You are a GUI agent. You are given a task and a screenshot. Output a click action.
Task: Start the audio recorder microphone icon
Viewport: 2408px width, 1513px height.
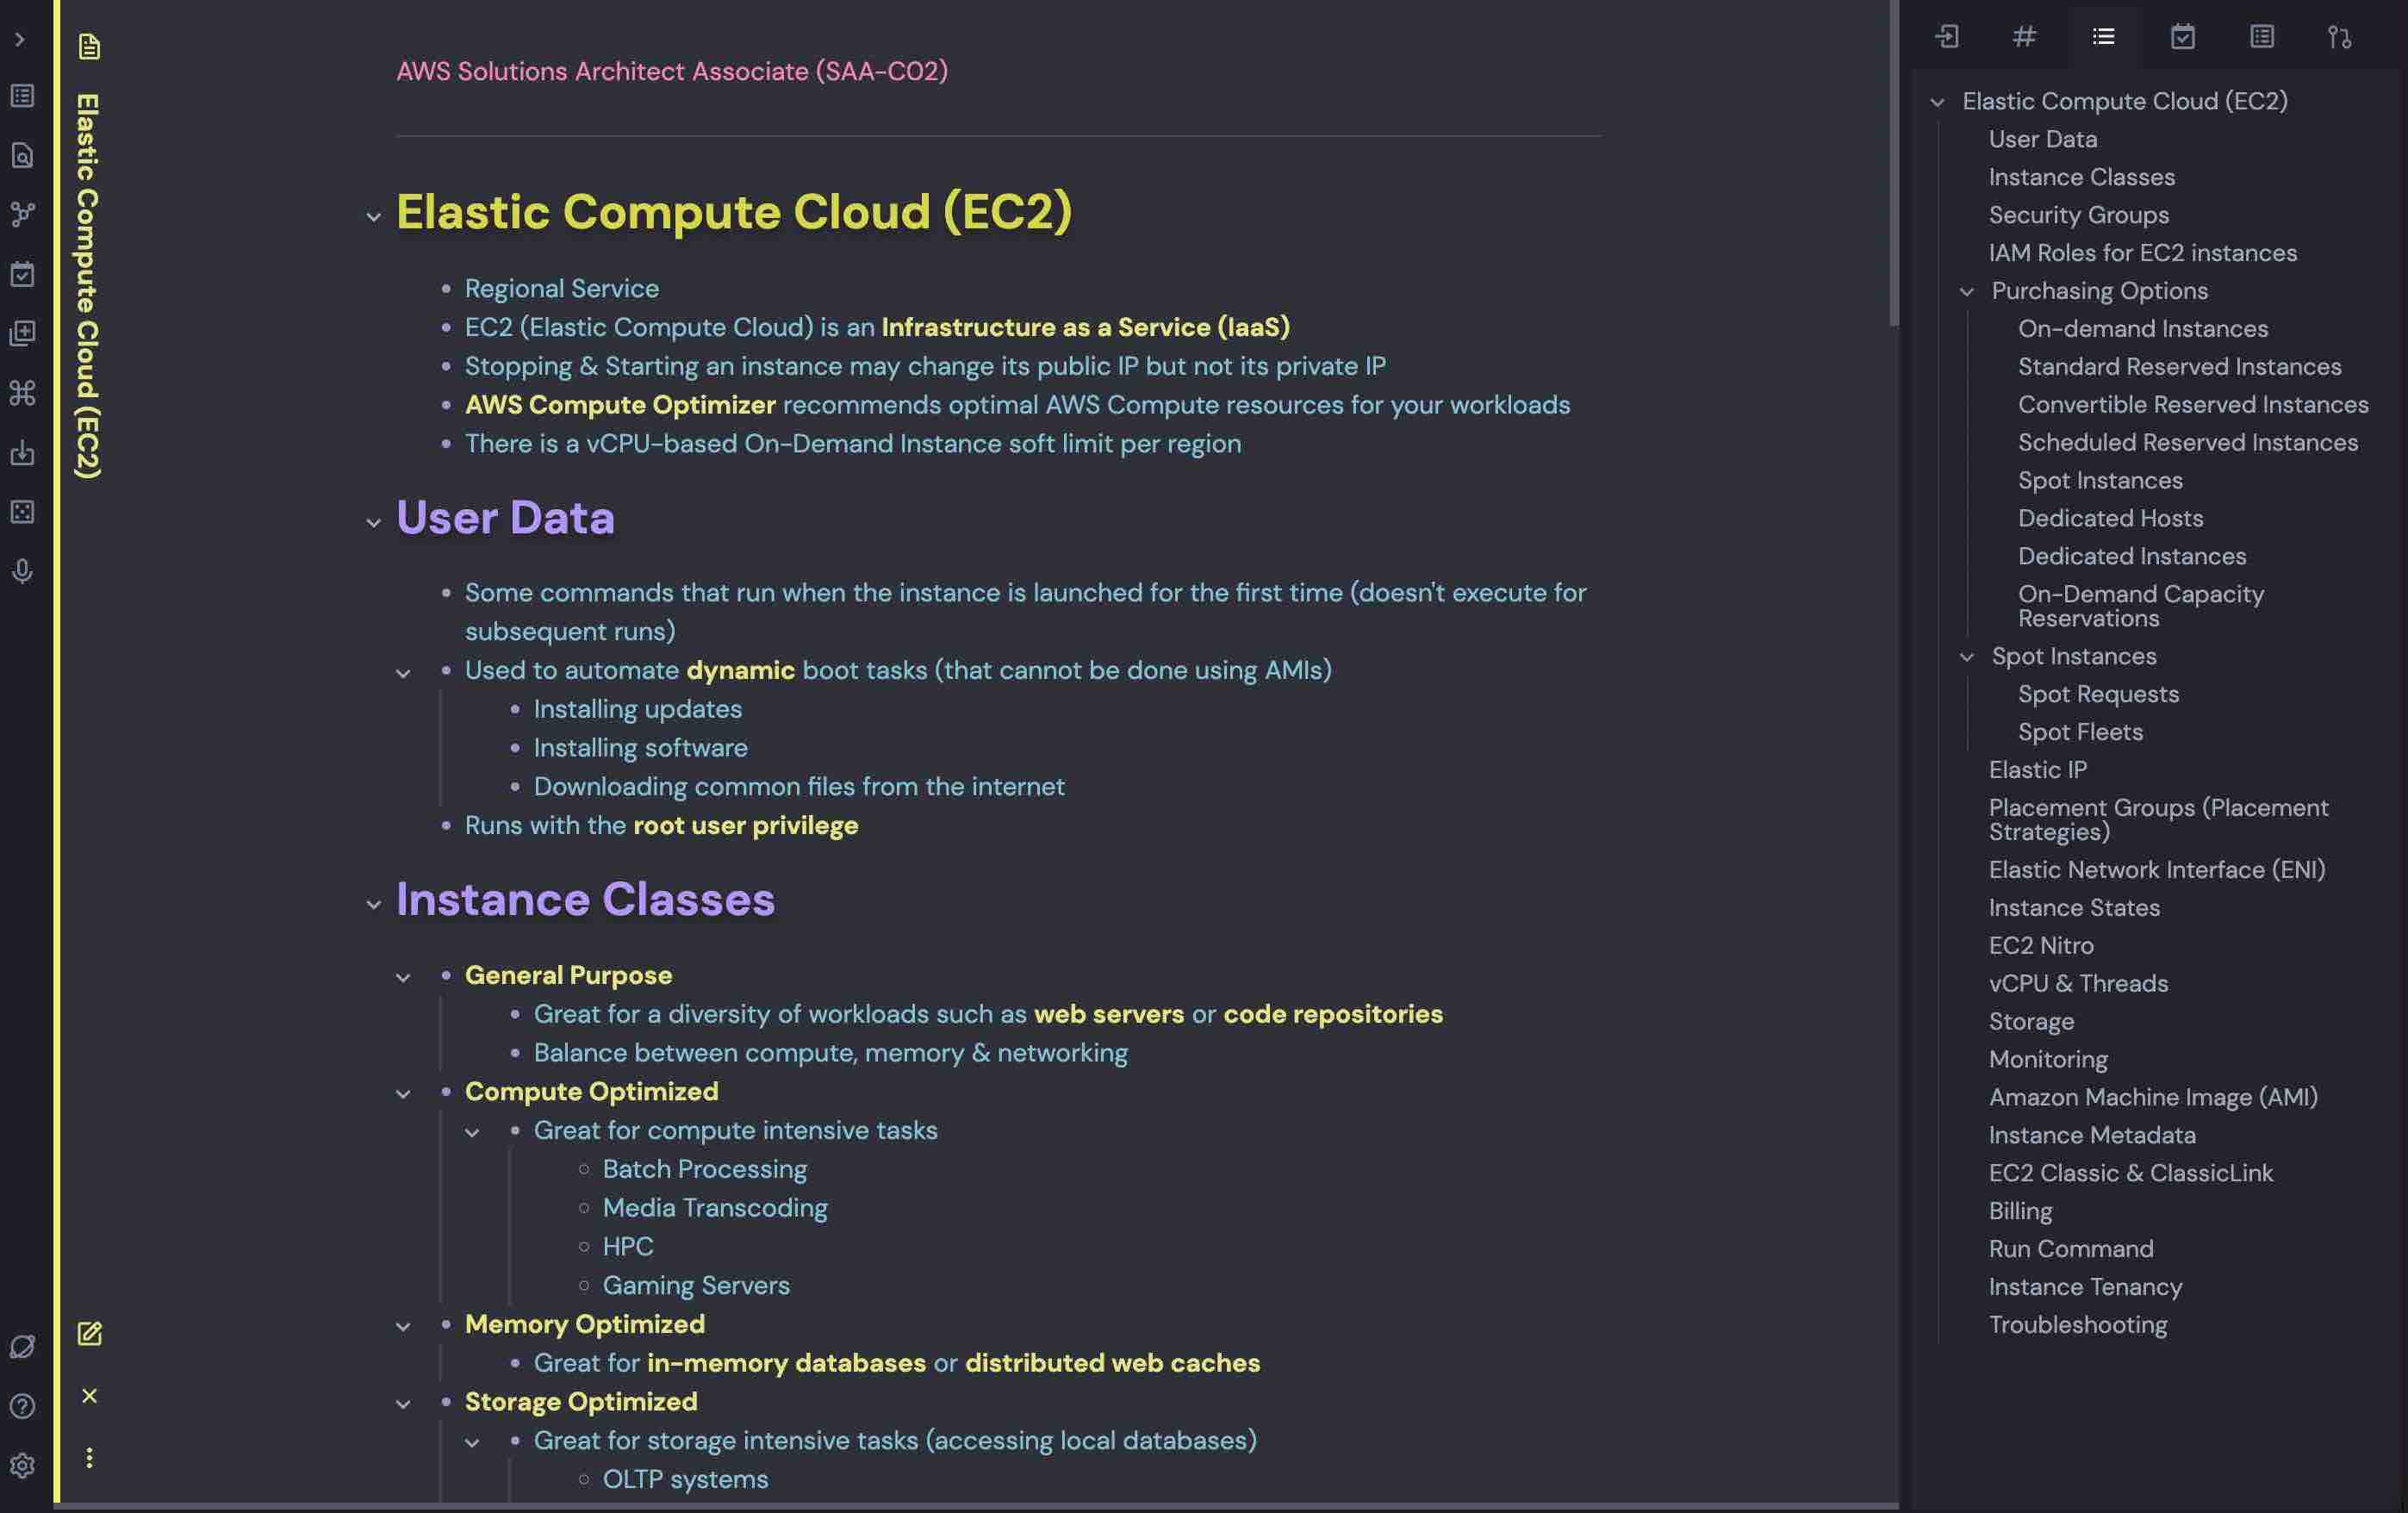pyautogui.click(x=22, y=571)
